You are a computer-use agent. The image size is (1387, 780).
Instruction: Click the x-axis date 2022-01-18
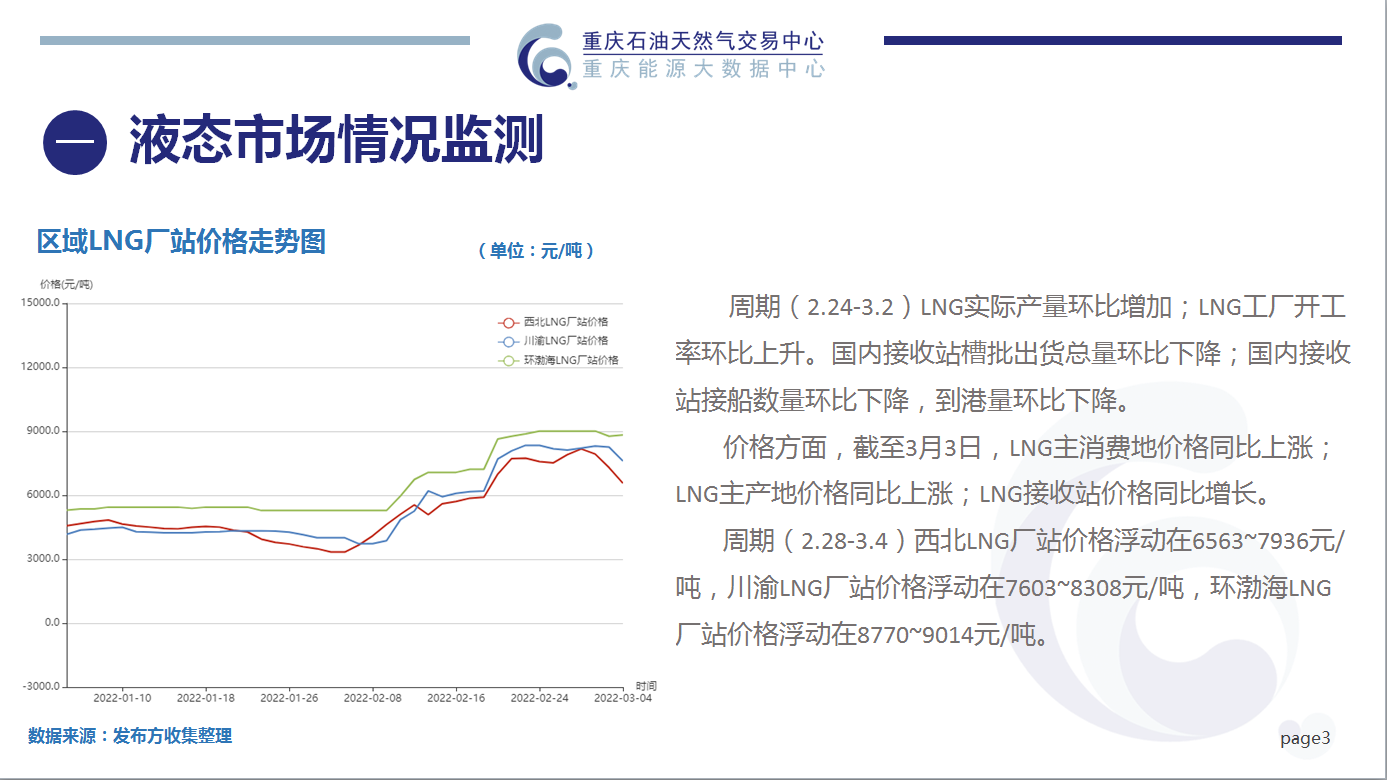click(x=205, y=698)
